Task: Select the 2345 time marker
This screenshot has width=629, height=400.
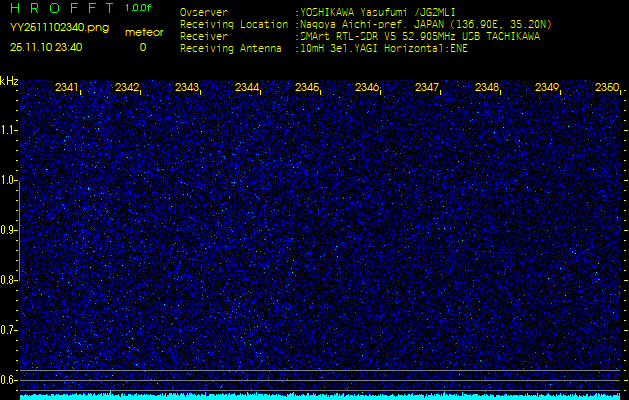Action: pyautogui.click(x=307, y=88)
